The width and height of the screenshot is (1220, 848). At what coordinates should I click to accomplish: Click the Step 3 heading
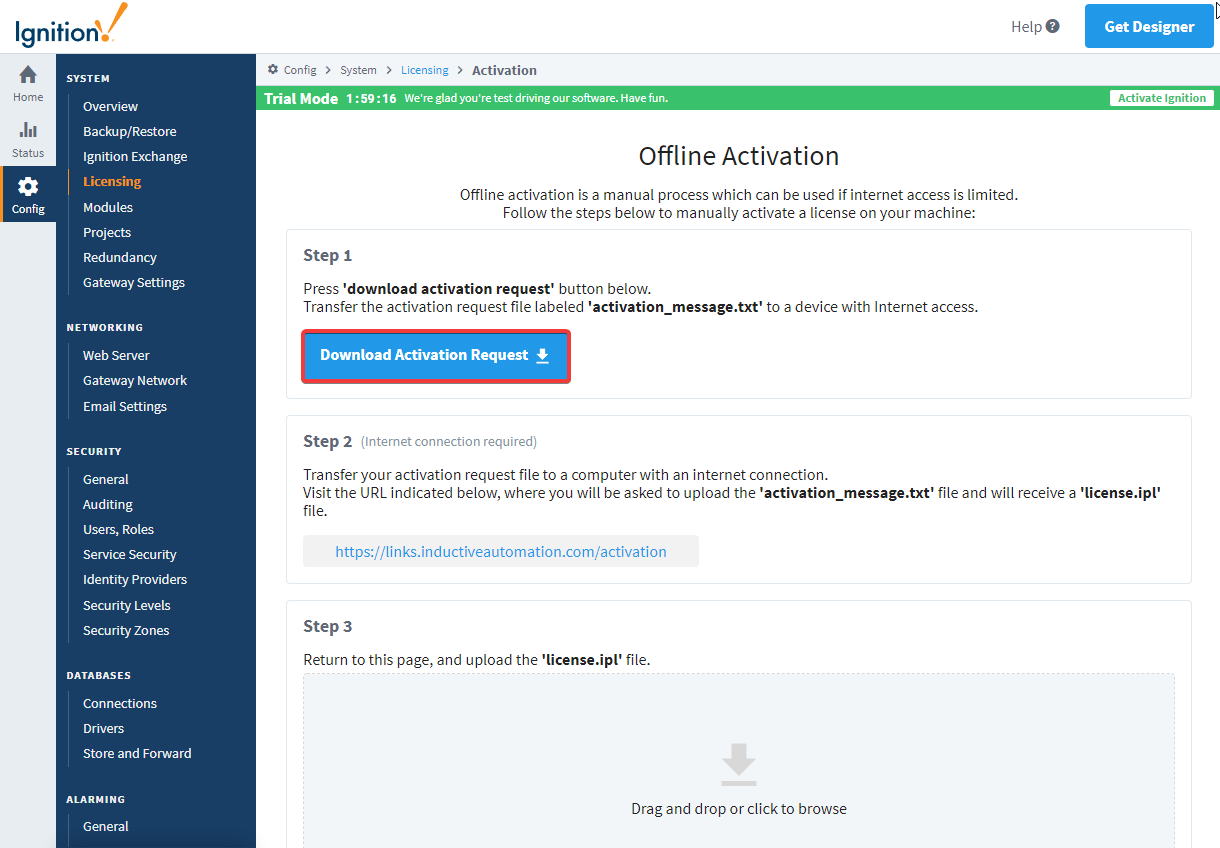pos(328,626)
